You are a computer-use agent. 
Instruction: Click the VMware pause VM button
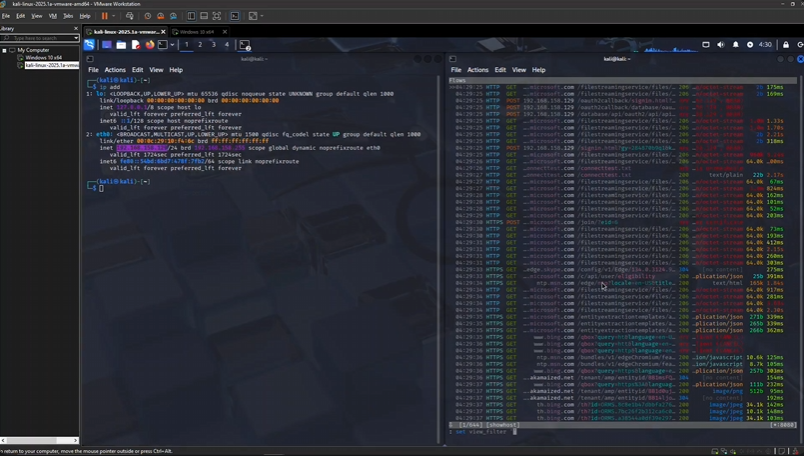pyautogui.click(x=105, y=16)
